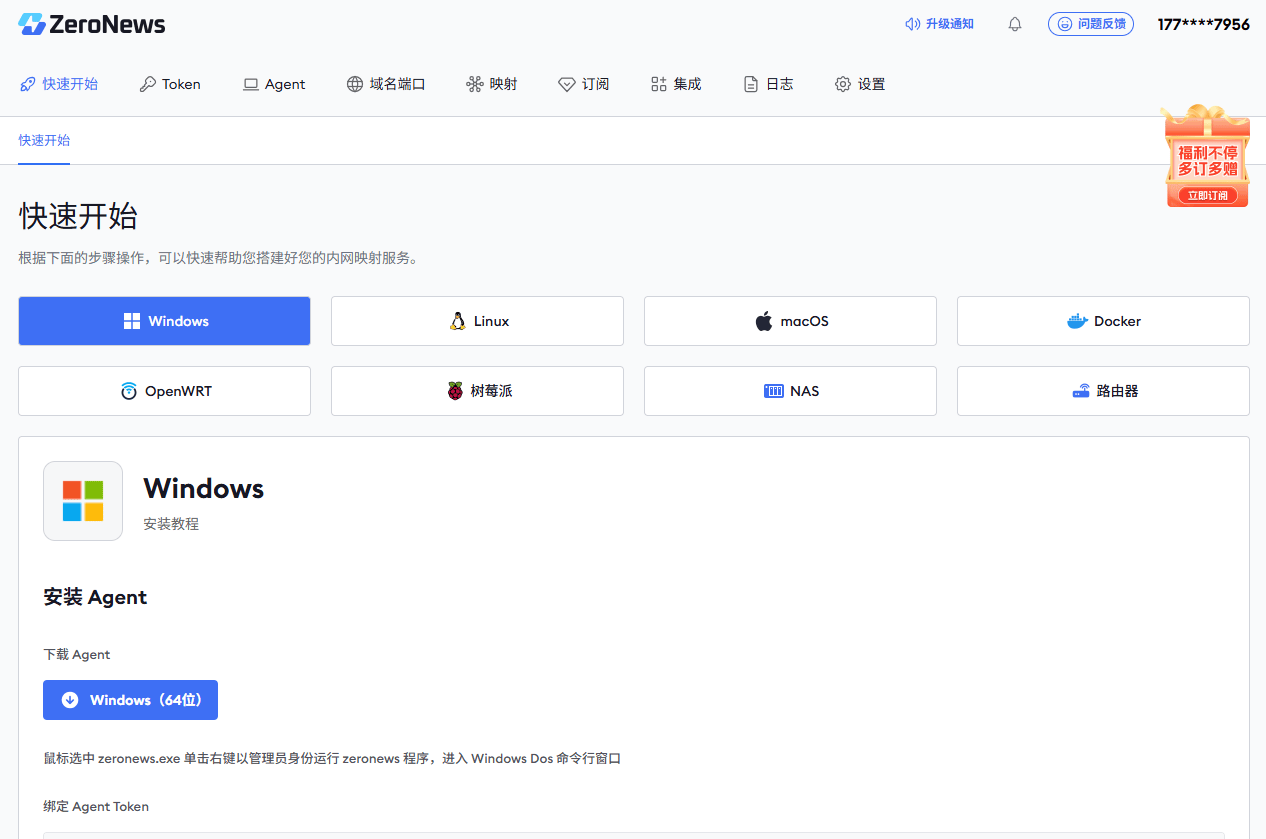Viewport: 1266px width, 839px height.
Task: Open 订阅 via the heart icon
Action: click(x=567, y=84)
